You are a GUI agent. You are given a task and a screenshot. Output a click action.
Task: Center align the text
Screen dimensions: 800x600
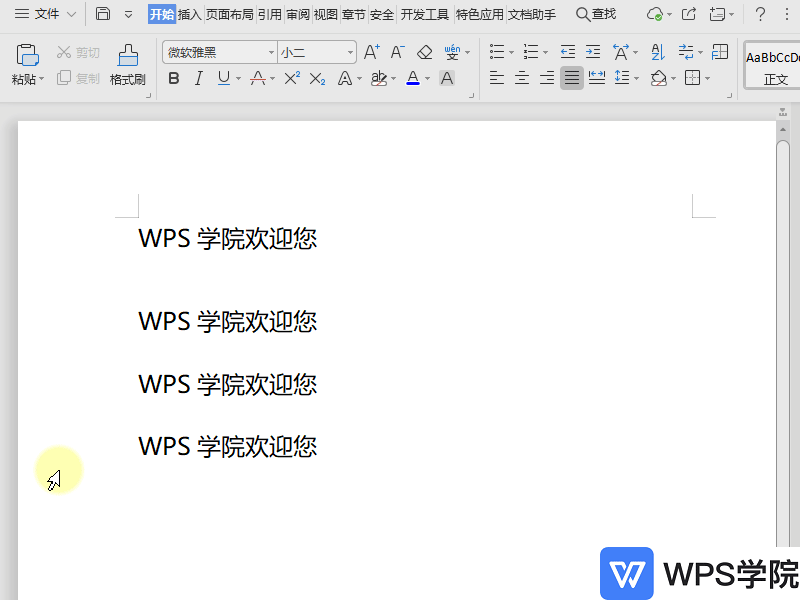pyautogui.click(x=521, y=79)
